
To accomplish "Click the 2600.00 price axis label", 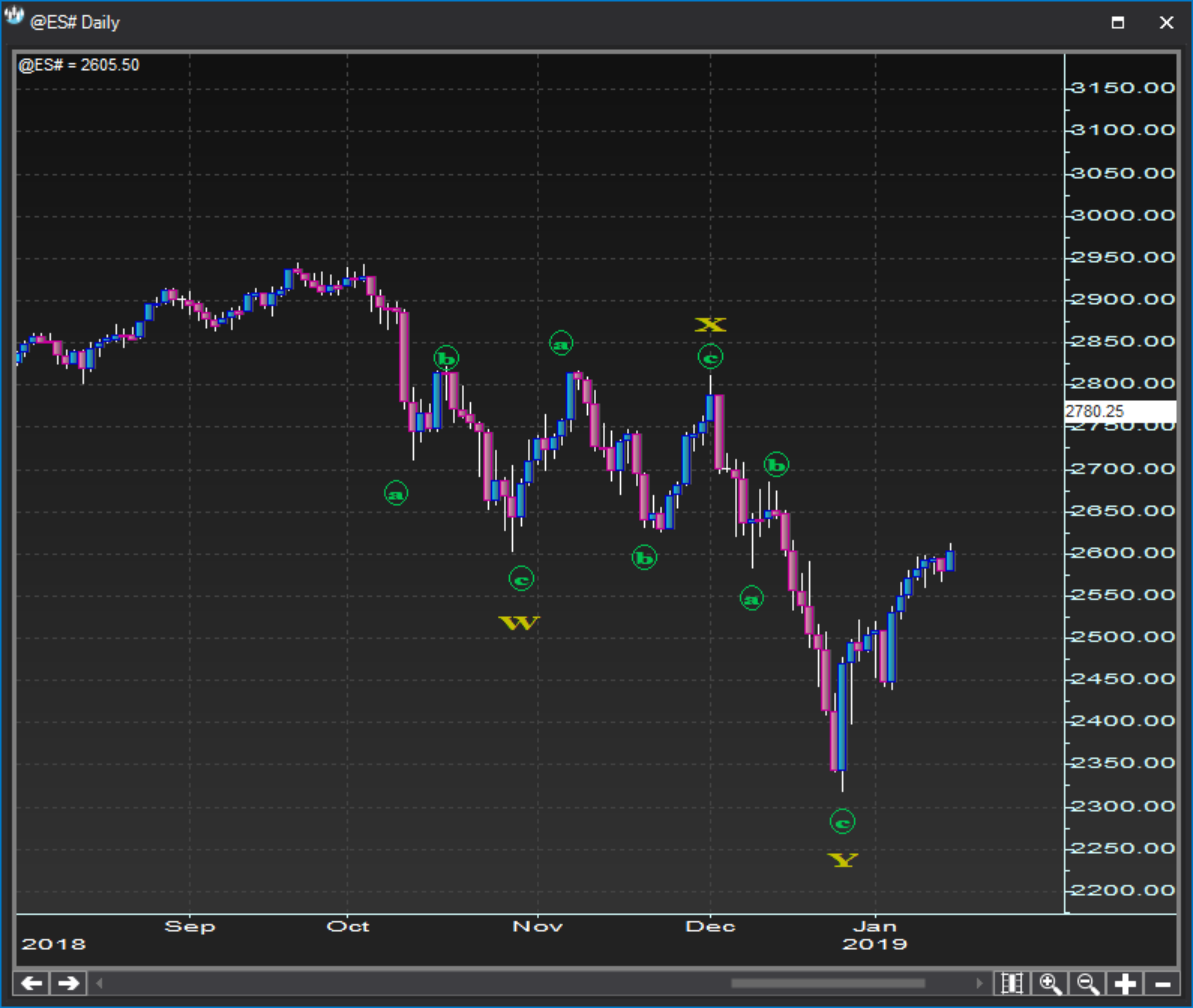I will pos(1123,553).
